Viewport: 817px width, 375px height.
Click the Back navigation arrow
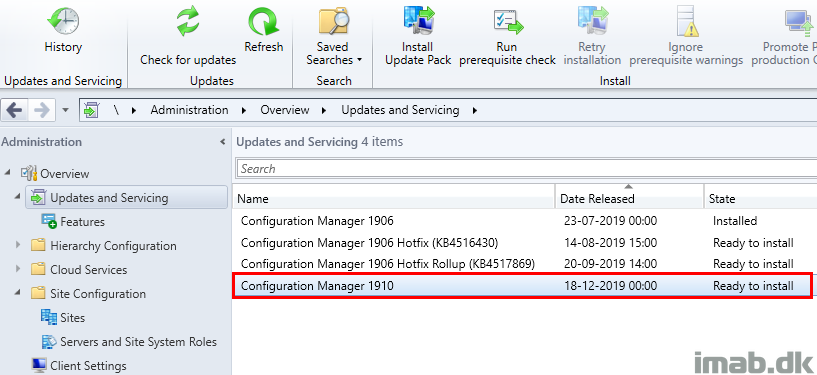[15, 110]
